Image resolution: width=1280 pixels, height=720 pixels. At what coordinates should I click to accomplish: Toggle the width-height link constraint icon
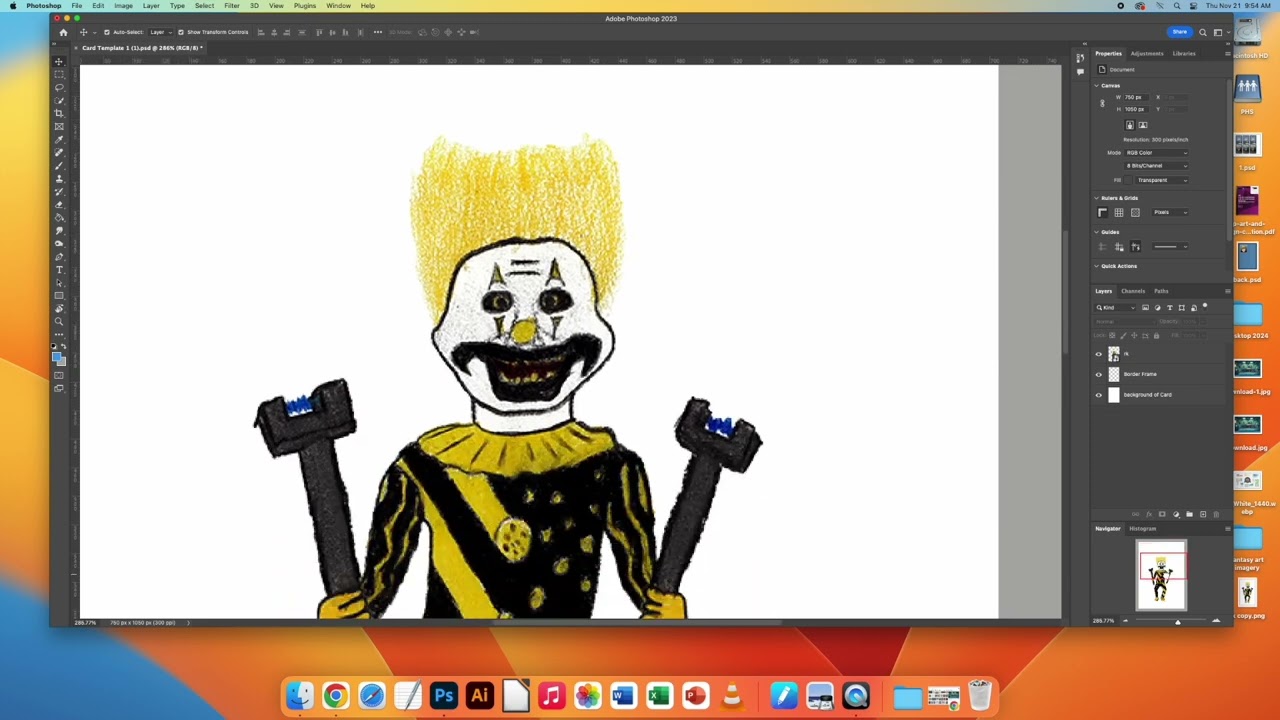click(x=1103, y=103)
